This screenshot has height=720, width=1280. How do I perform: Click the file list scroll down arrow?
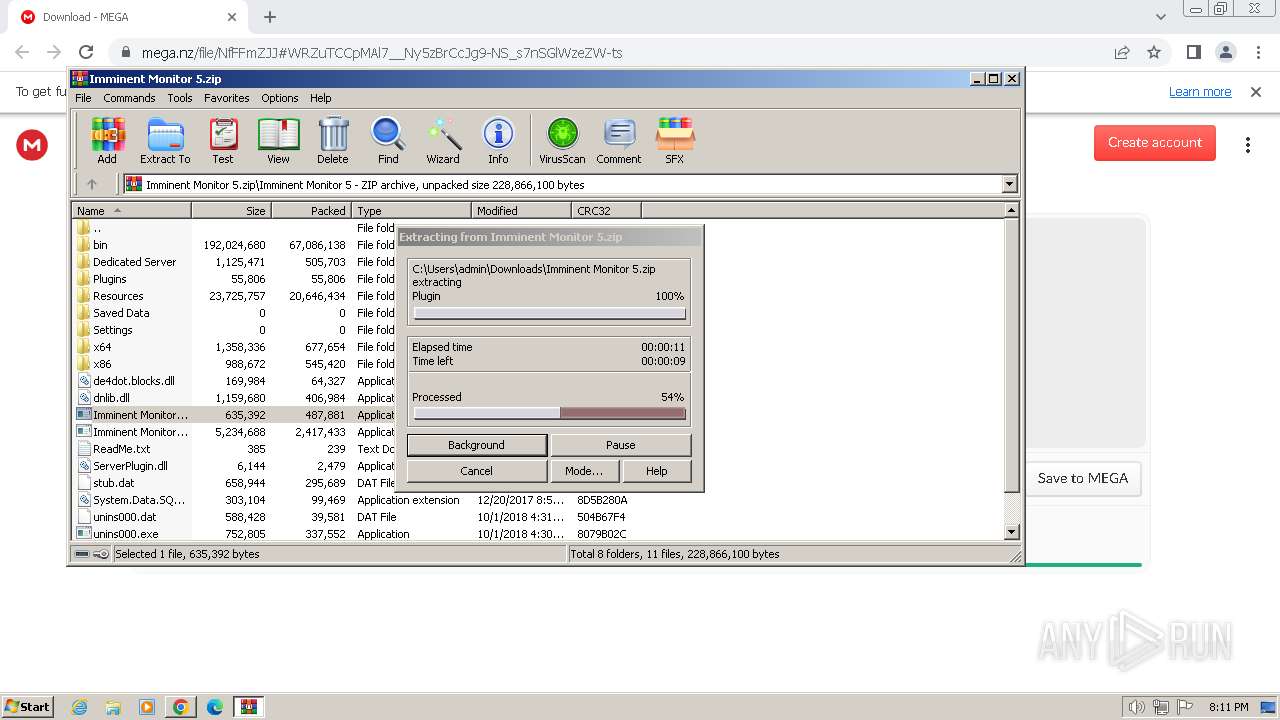point(1011,532)
